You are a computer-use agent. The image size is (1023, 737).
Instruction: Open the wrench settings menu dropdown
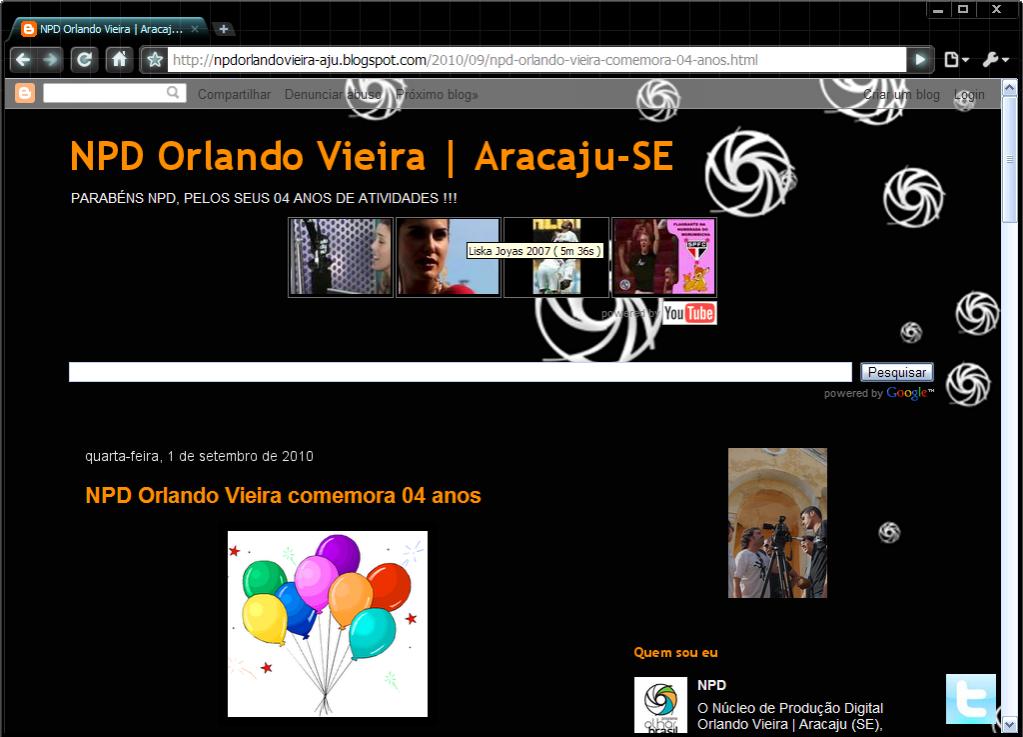995,60
